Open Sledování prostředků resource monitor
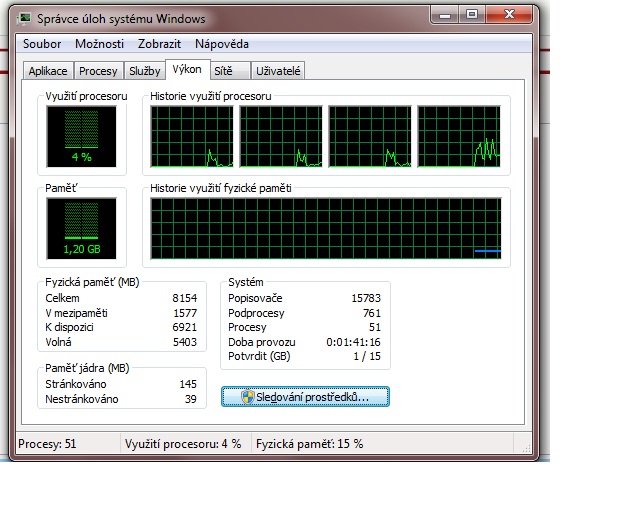 point(305,397)
